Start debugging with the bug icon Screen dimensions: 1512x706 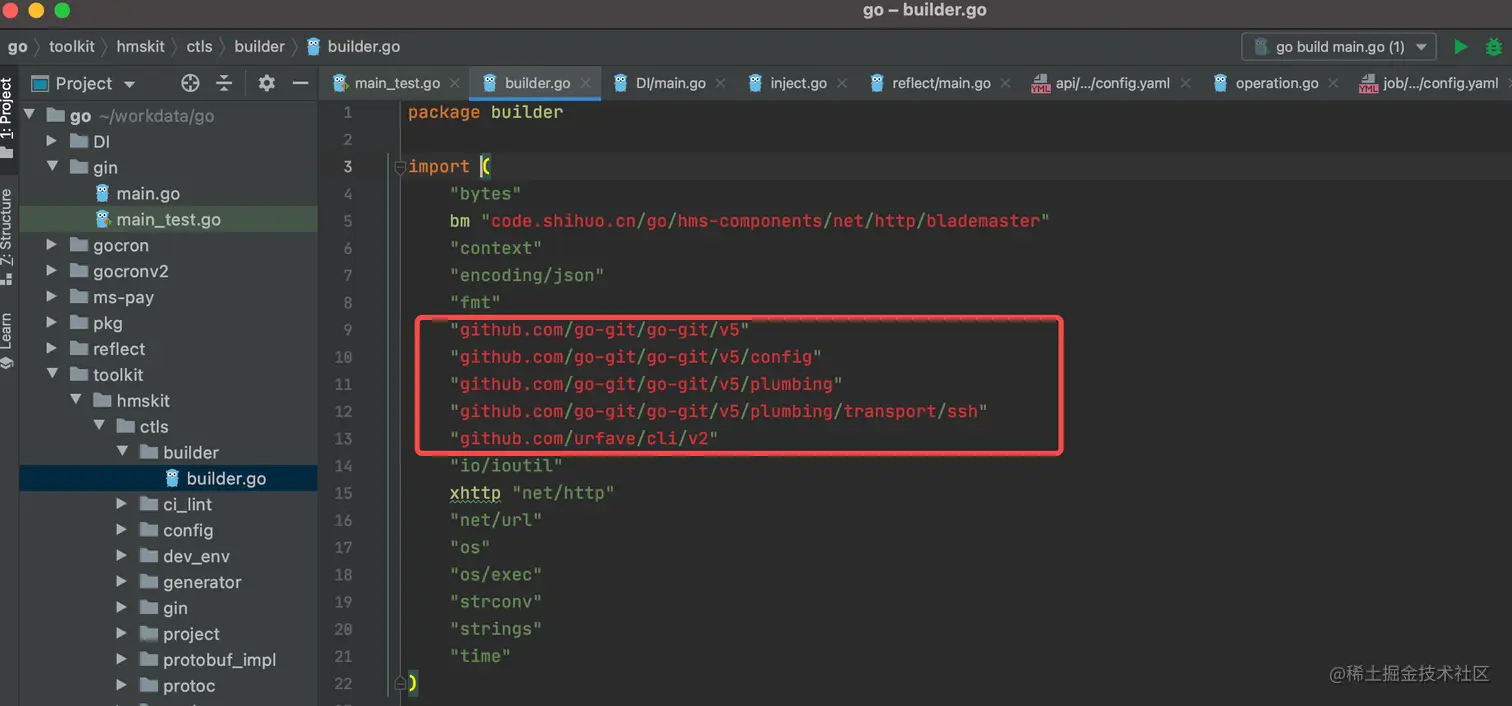tap(1494, 47)
